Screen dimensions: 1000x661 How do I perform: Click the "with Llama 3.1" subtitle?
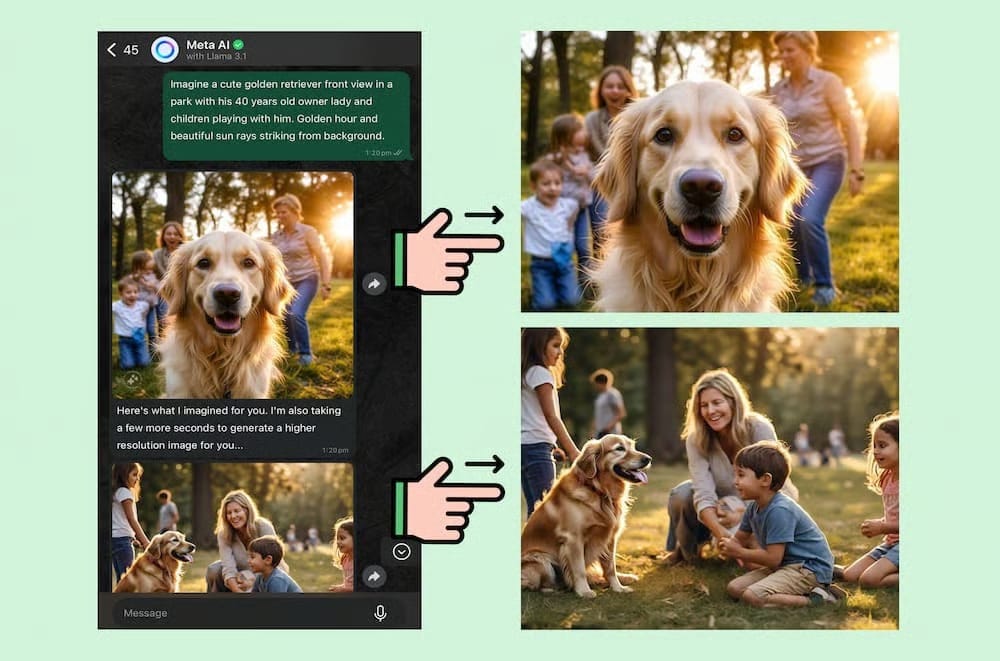[216, 57]
